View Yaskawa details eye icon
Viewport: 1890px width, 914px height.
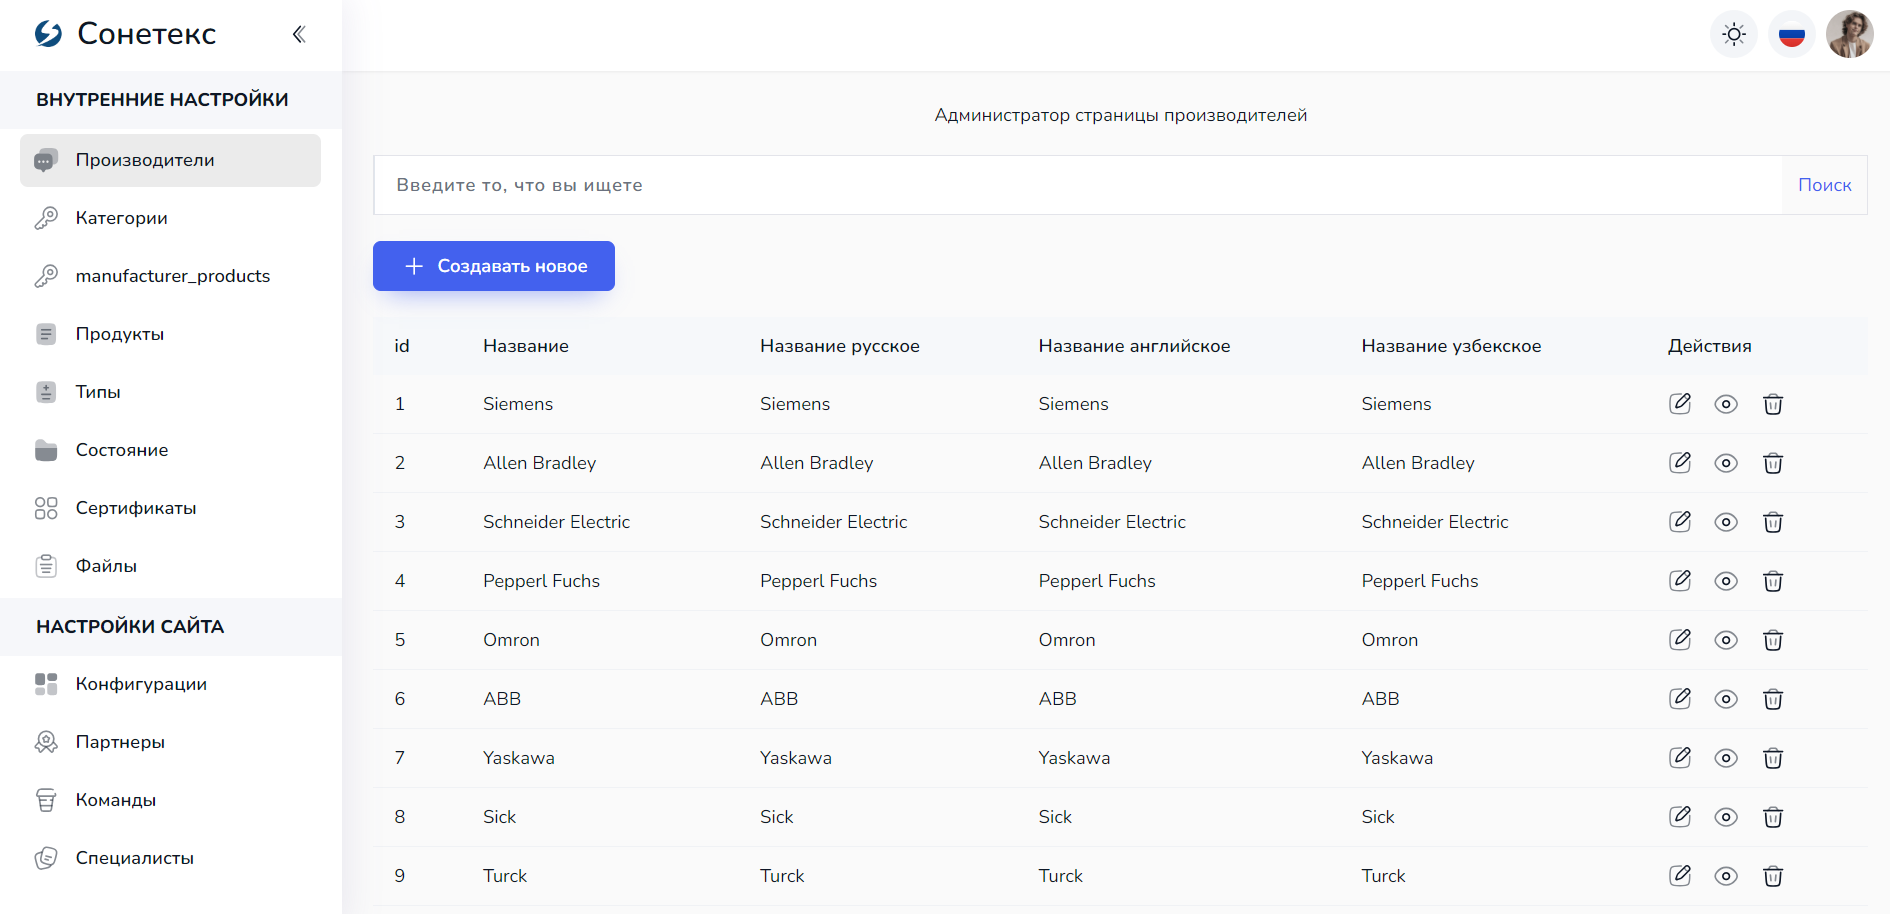[1726, 758]
